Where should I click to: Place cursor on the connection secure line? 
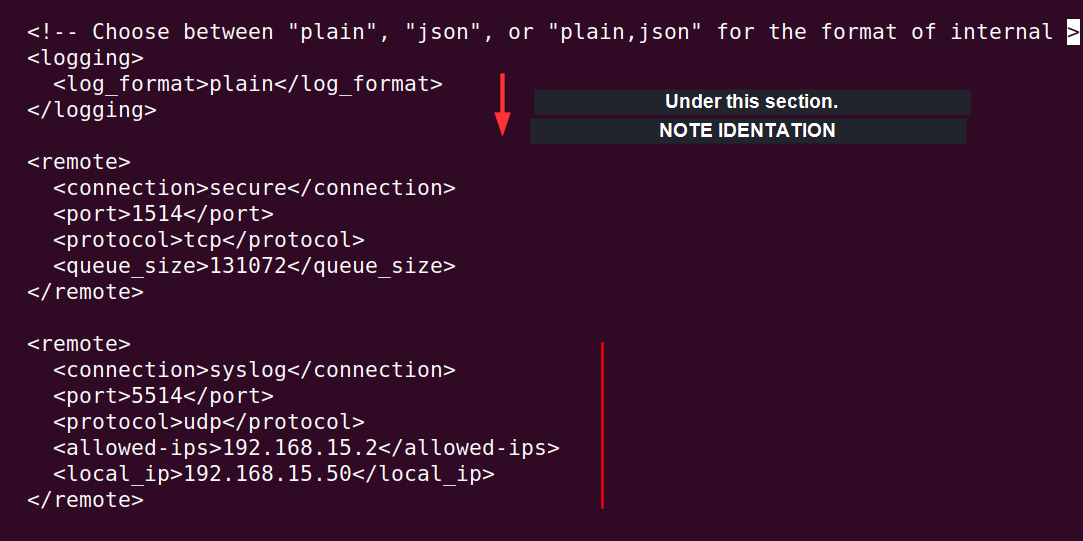coord(254,188)
